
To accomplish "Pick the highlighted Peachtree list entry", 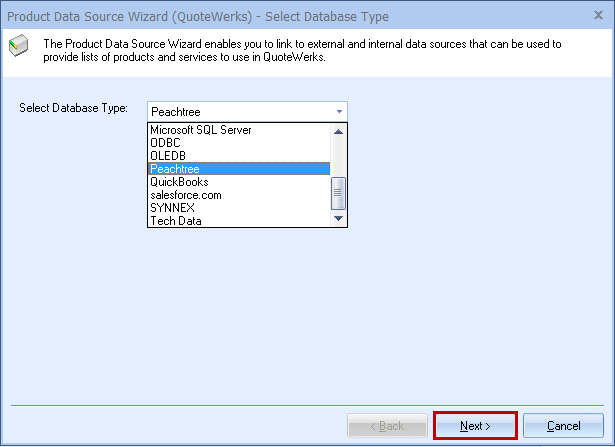I will pos(239,169).
